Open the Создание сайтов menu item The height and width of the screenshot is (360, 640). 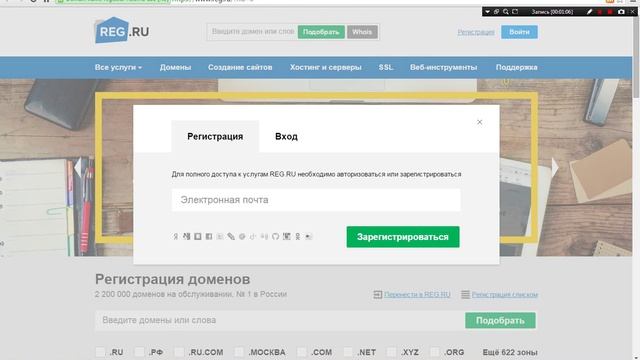click(x=240, y=67)
